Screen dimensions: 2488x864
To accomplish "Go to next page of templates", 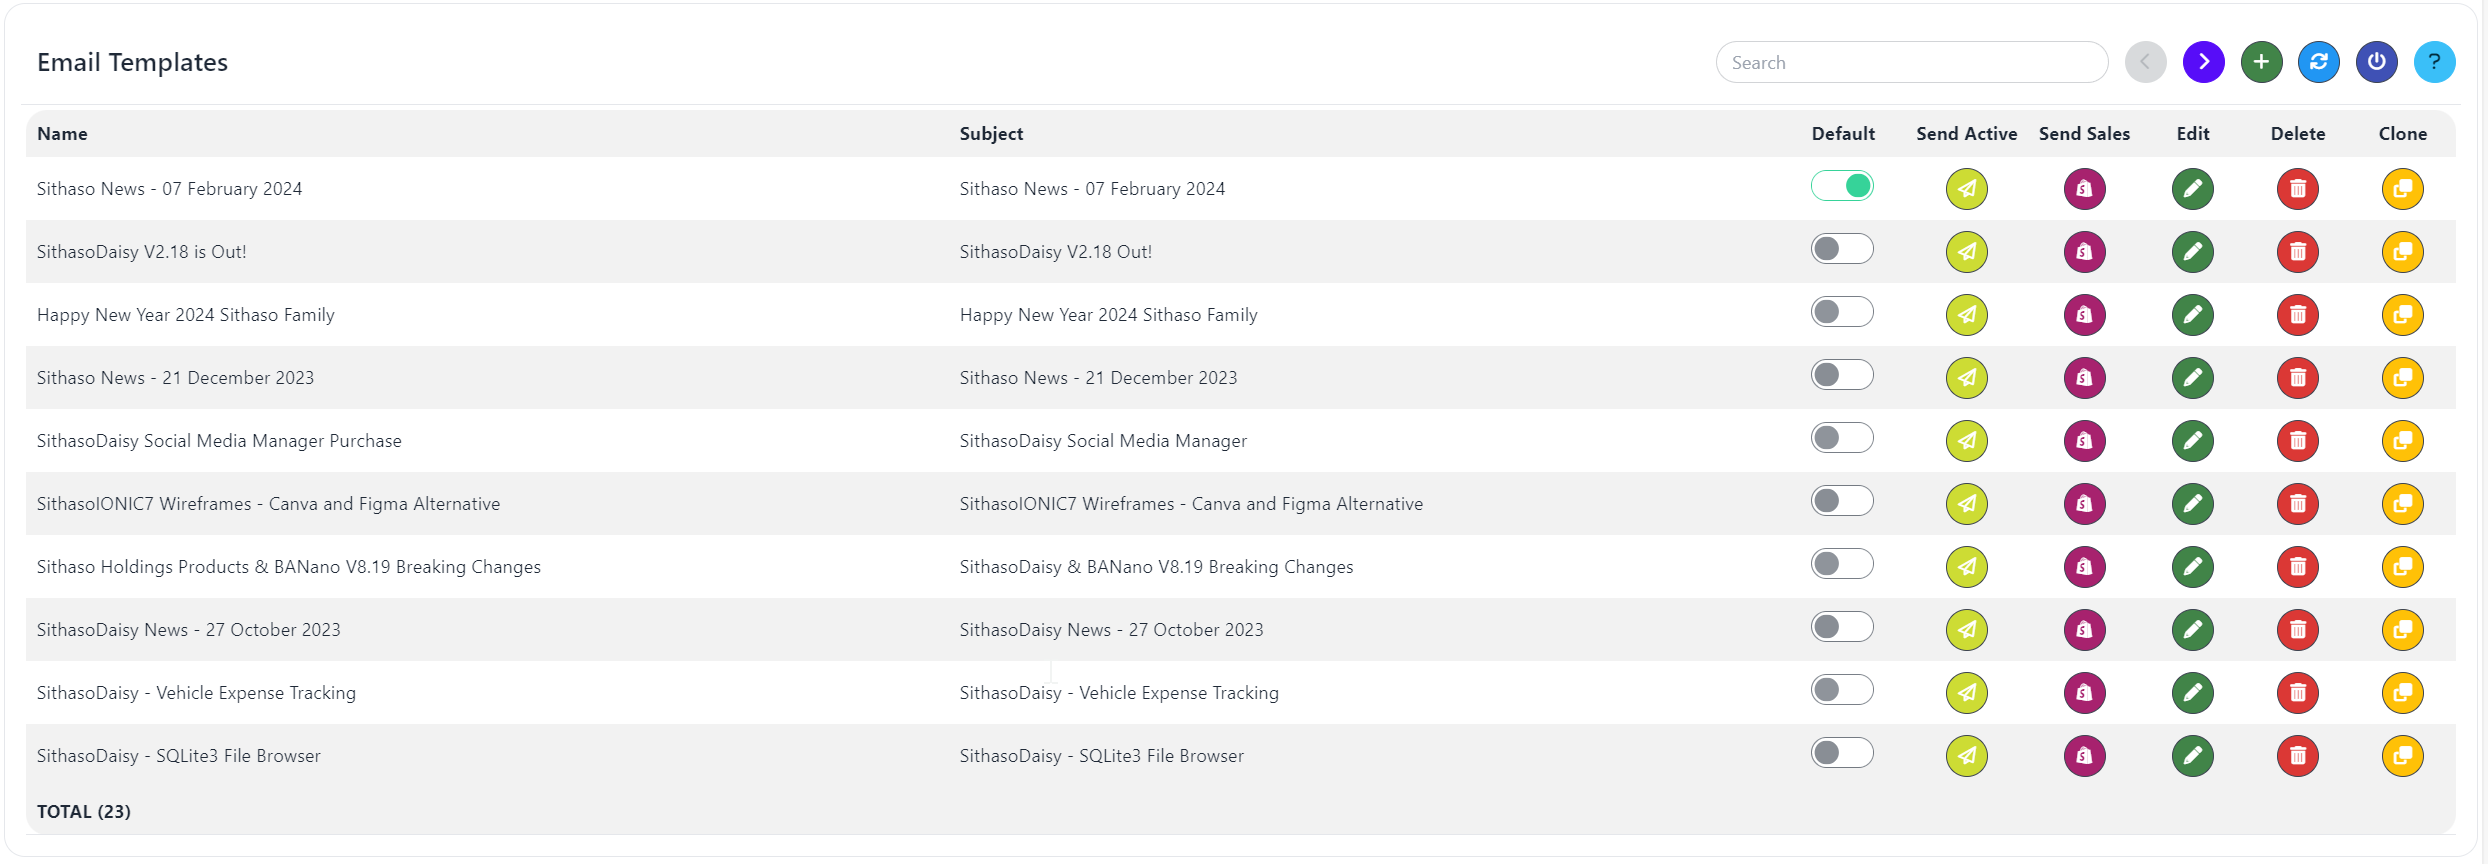I will (x=2204, y=62).
